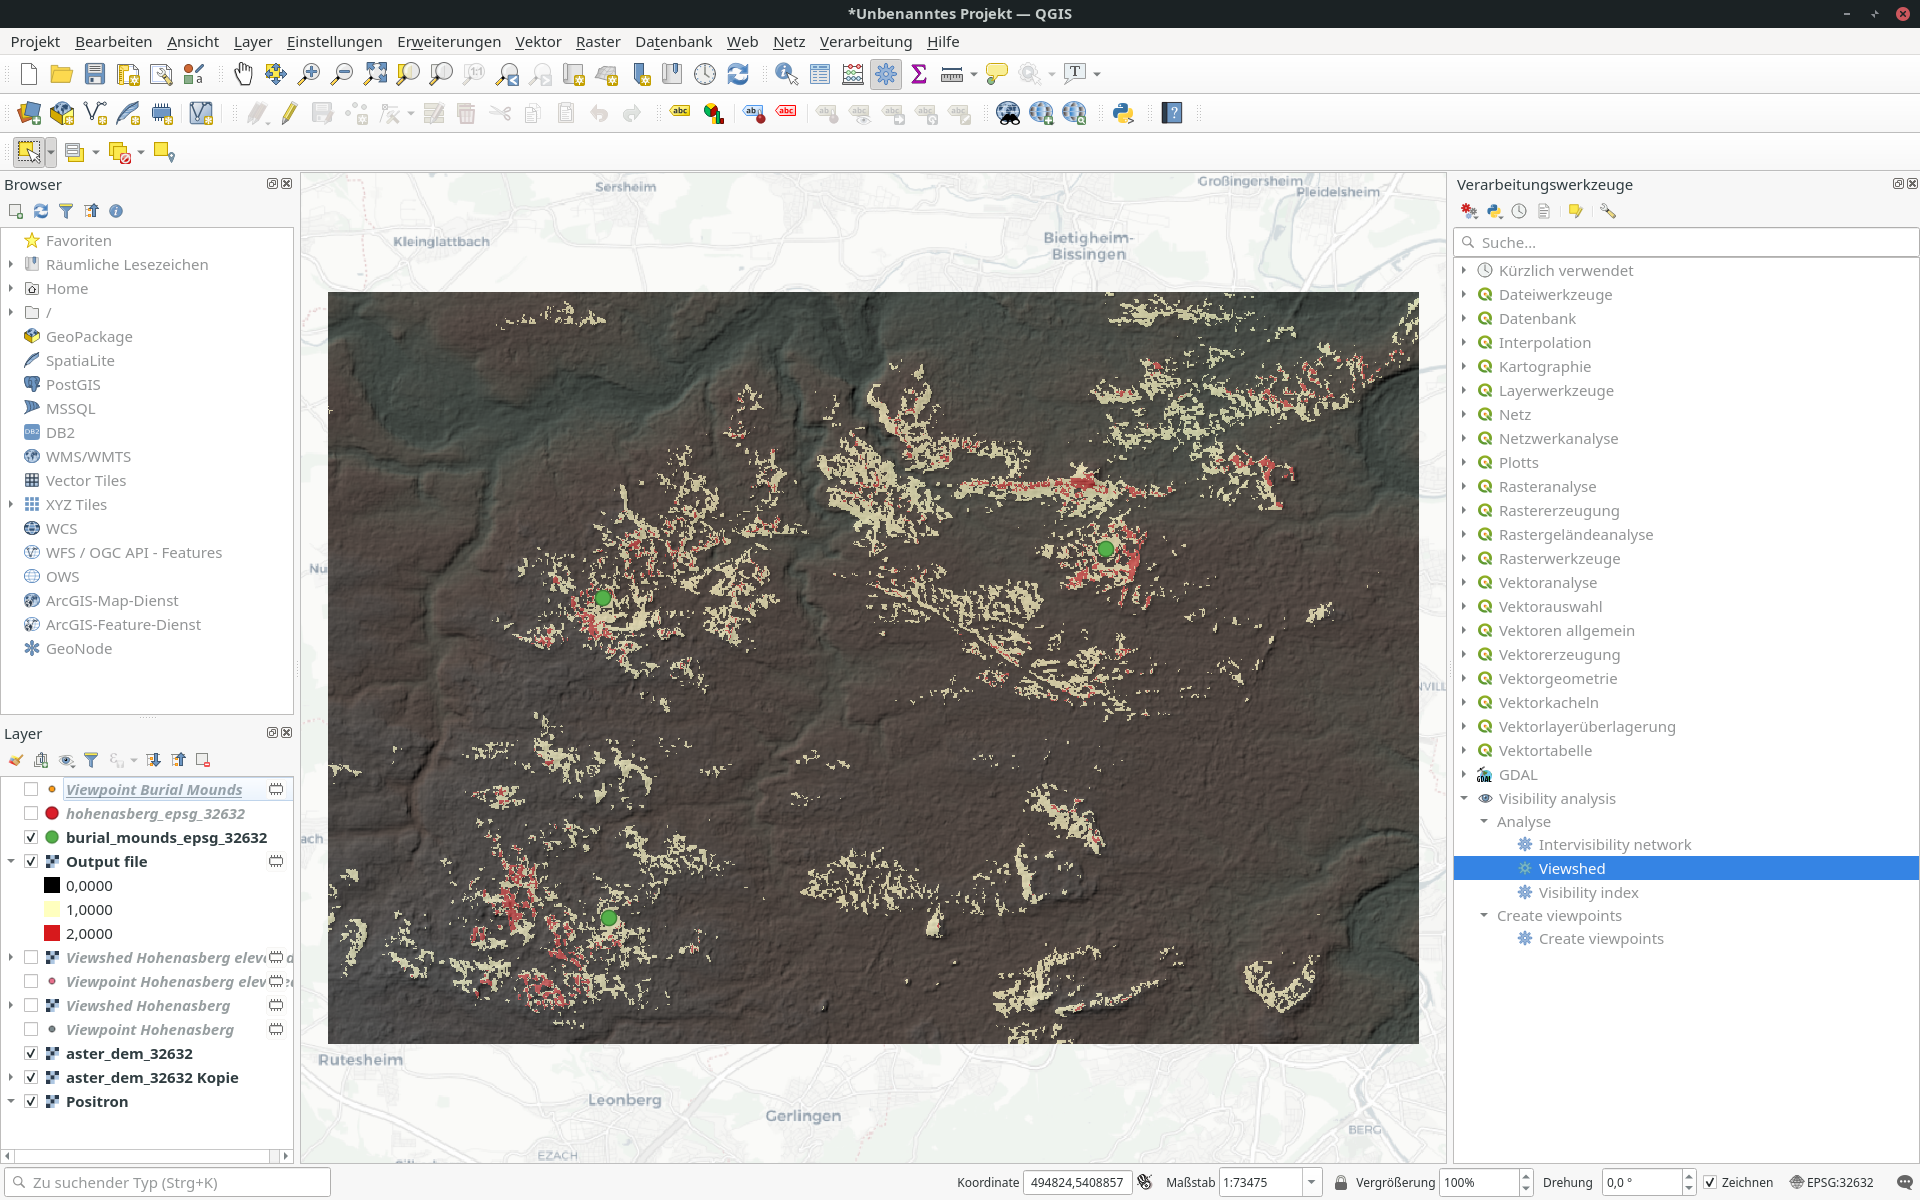Image resolution: width=1920 pixels, height=1200 pixels.
Task: Open Processing Toolbox history clock icon
Action: pos(1519,211)
